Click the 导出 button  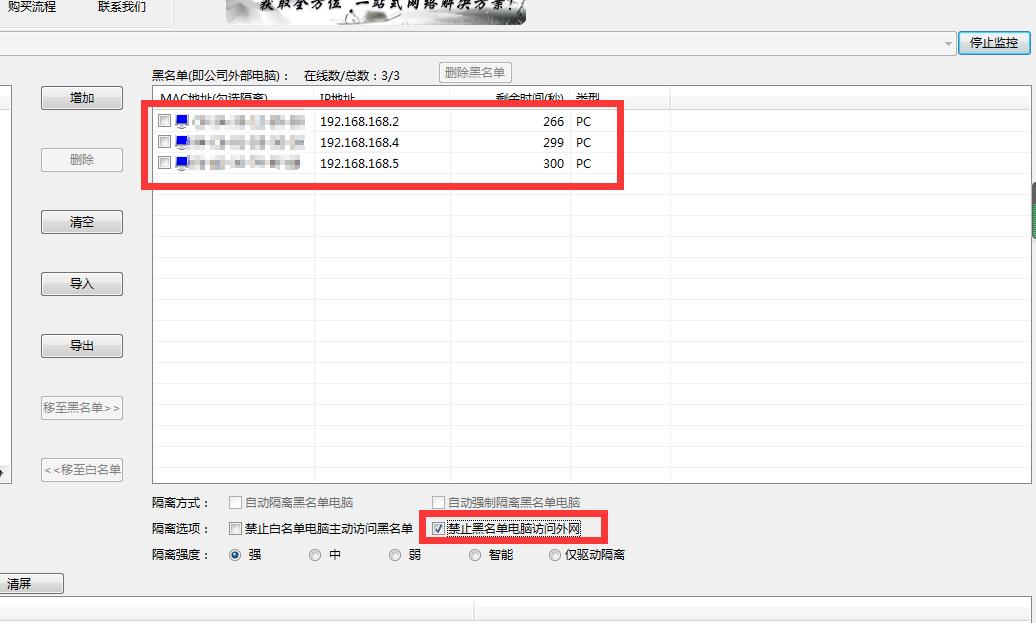click(82, 346)
